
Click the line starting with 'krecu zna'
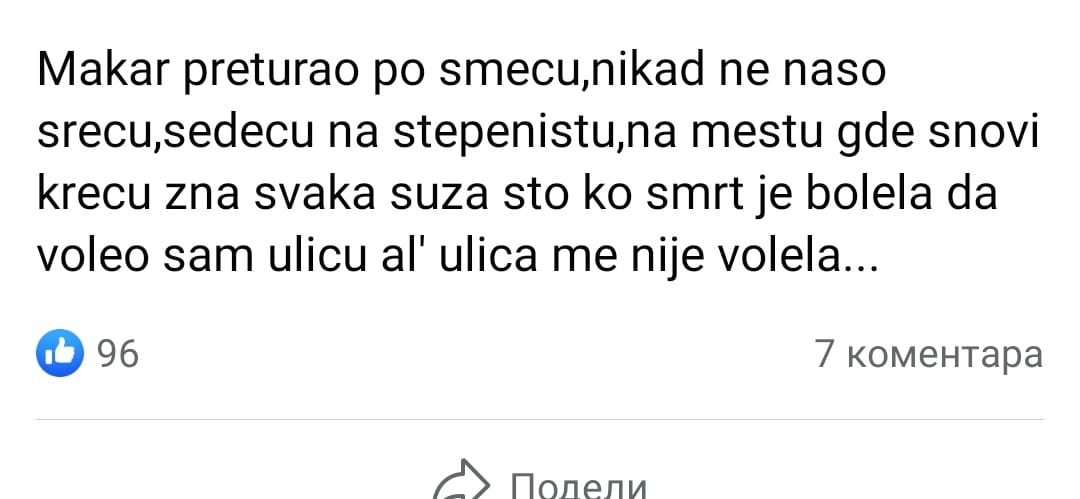pos(517,195)
